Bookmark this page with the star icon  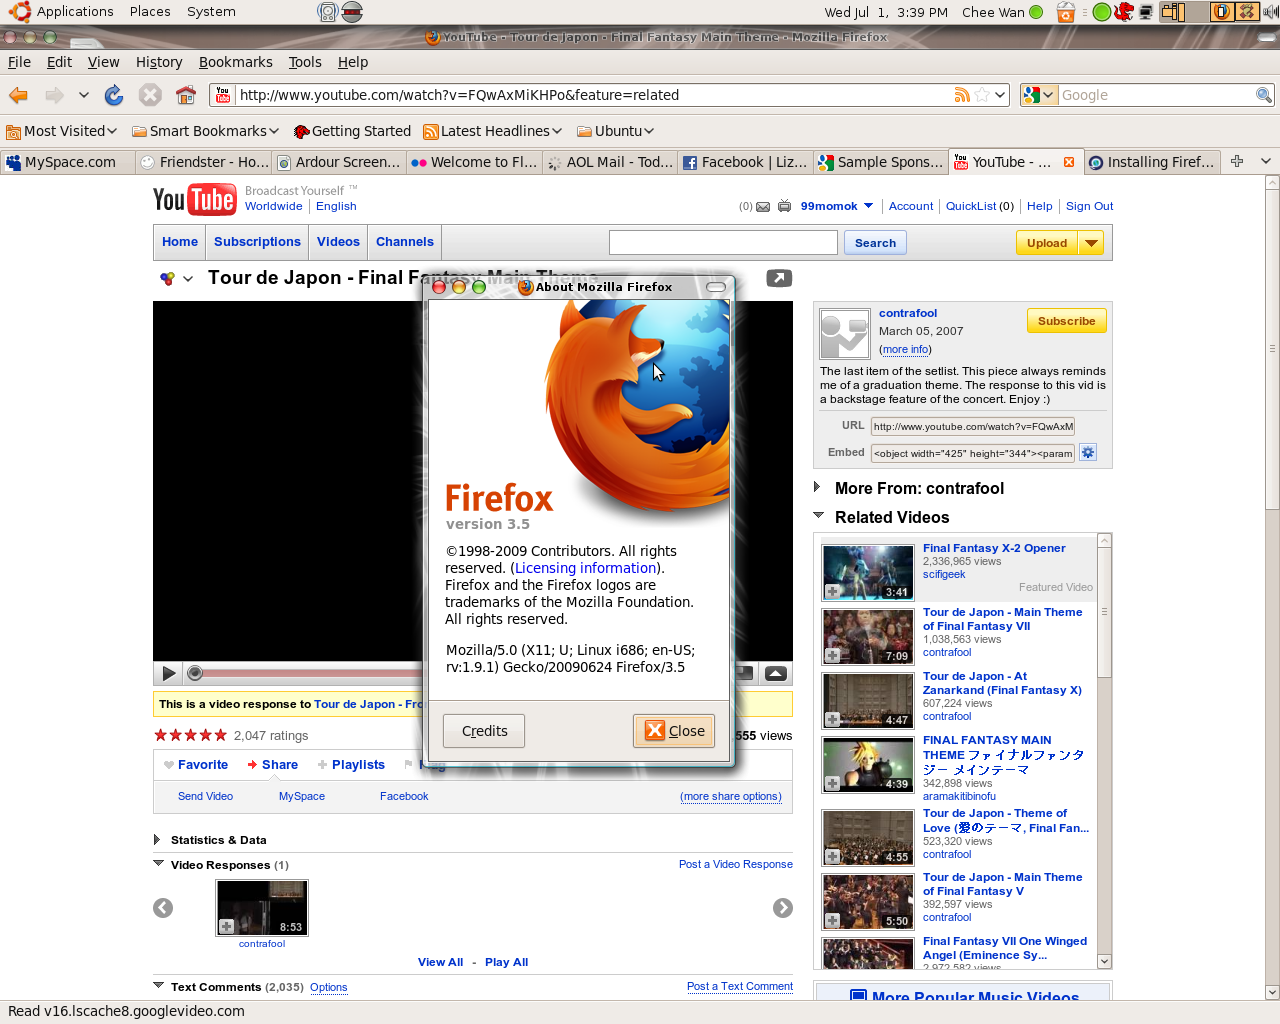[x=982, y=95]
